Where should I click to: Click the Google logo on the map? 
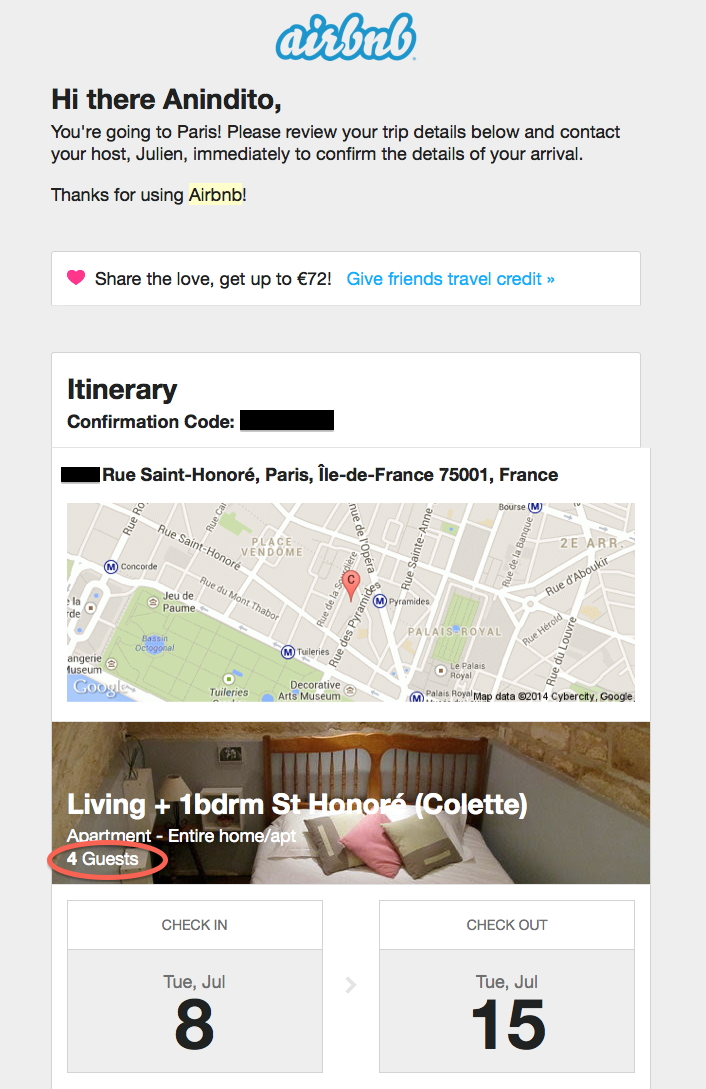click(100, 687)
